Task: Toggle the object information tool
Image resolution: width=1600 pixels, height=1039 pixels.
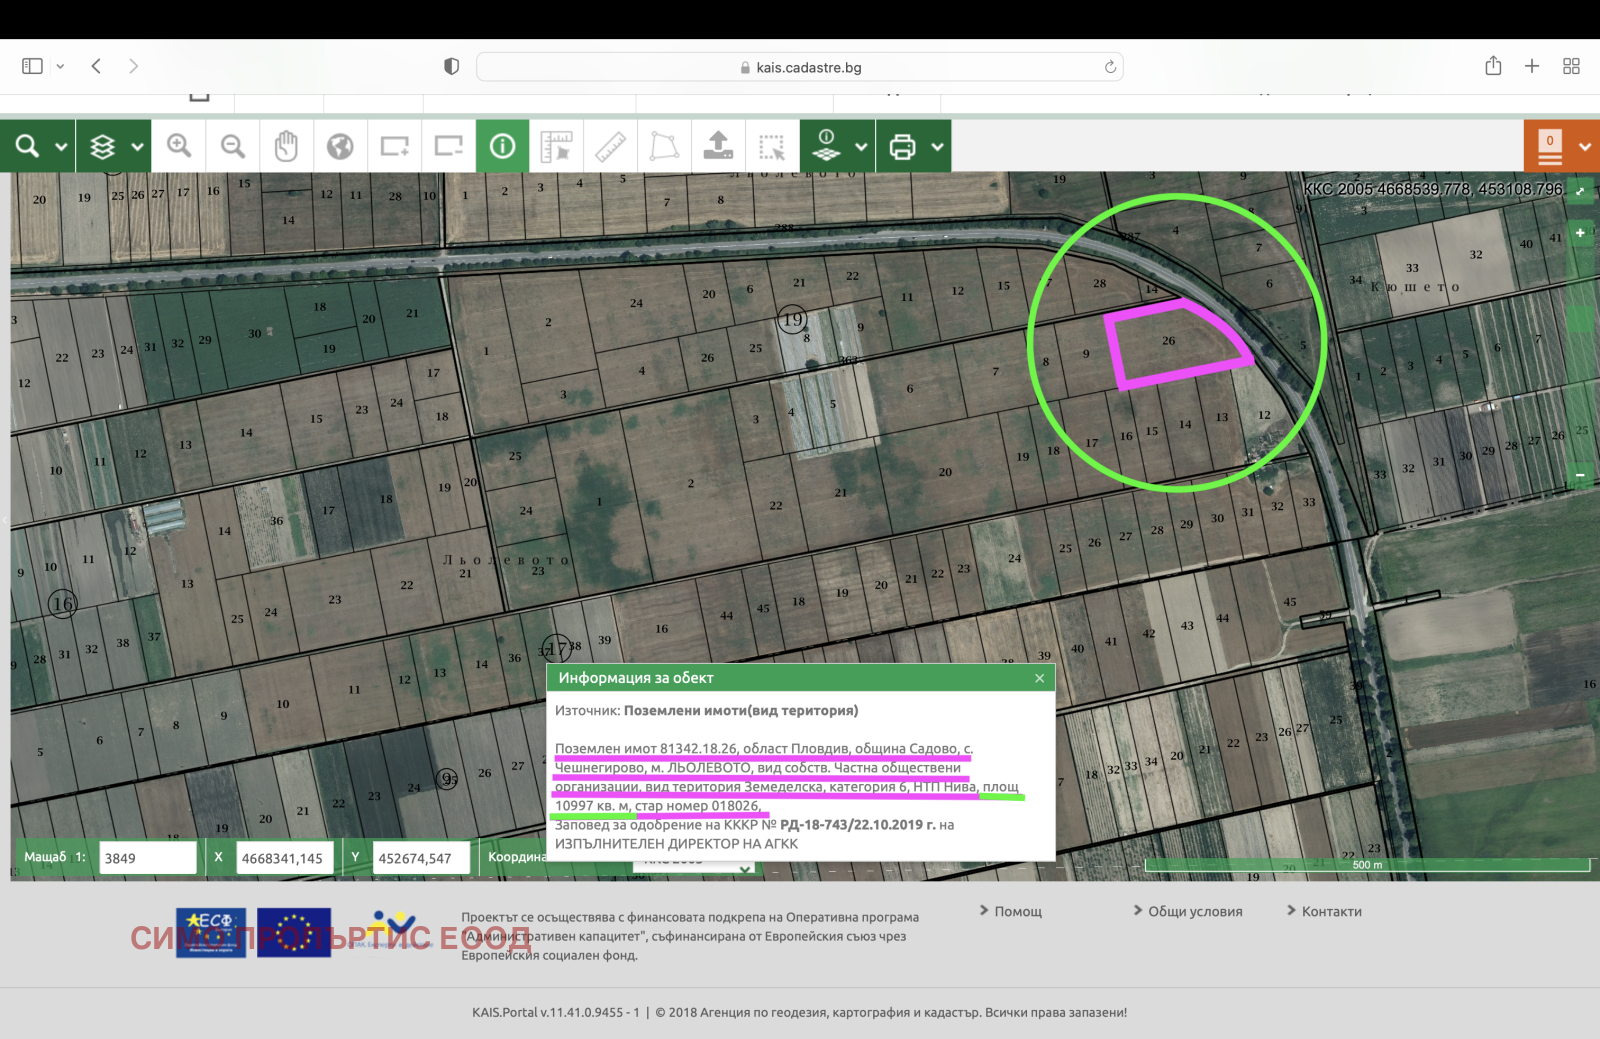Action: tap(502, 146)
